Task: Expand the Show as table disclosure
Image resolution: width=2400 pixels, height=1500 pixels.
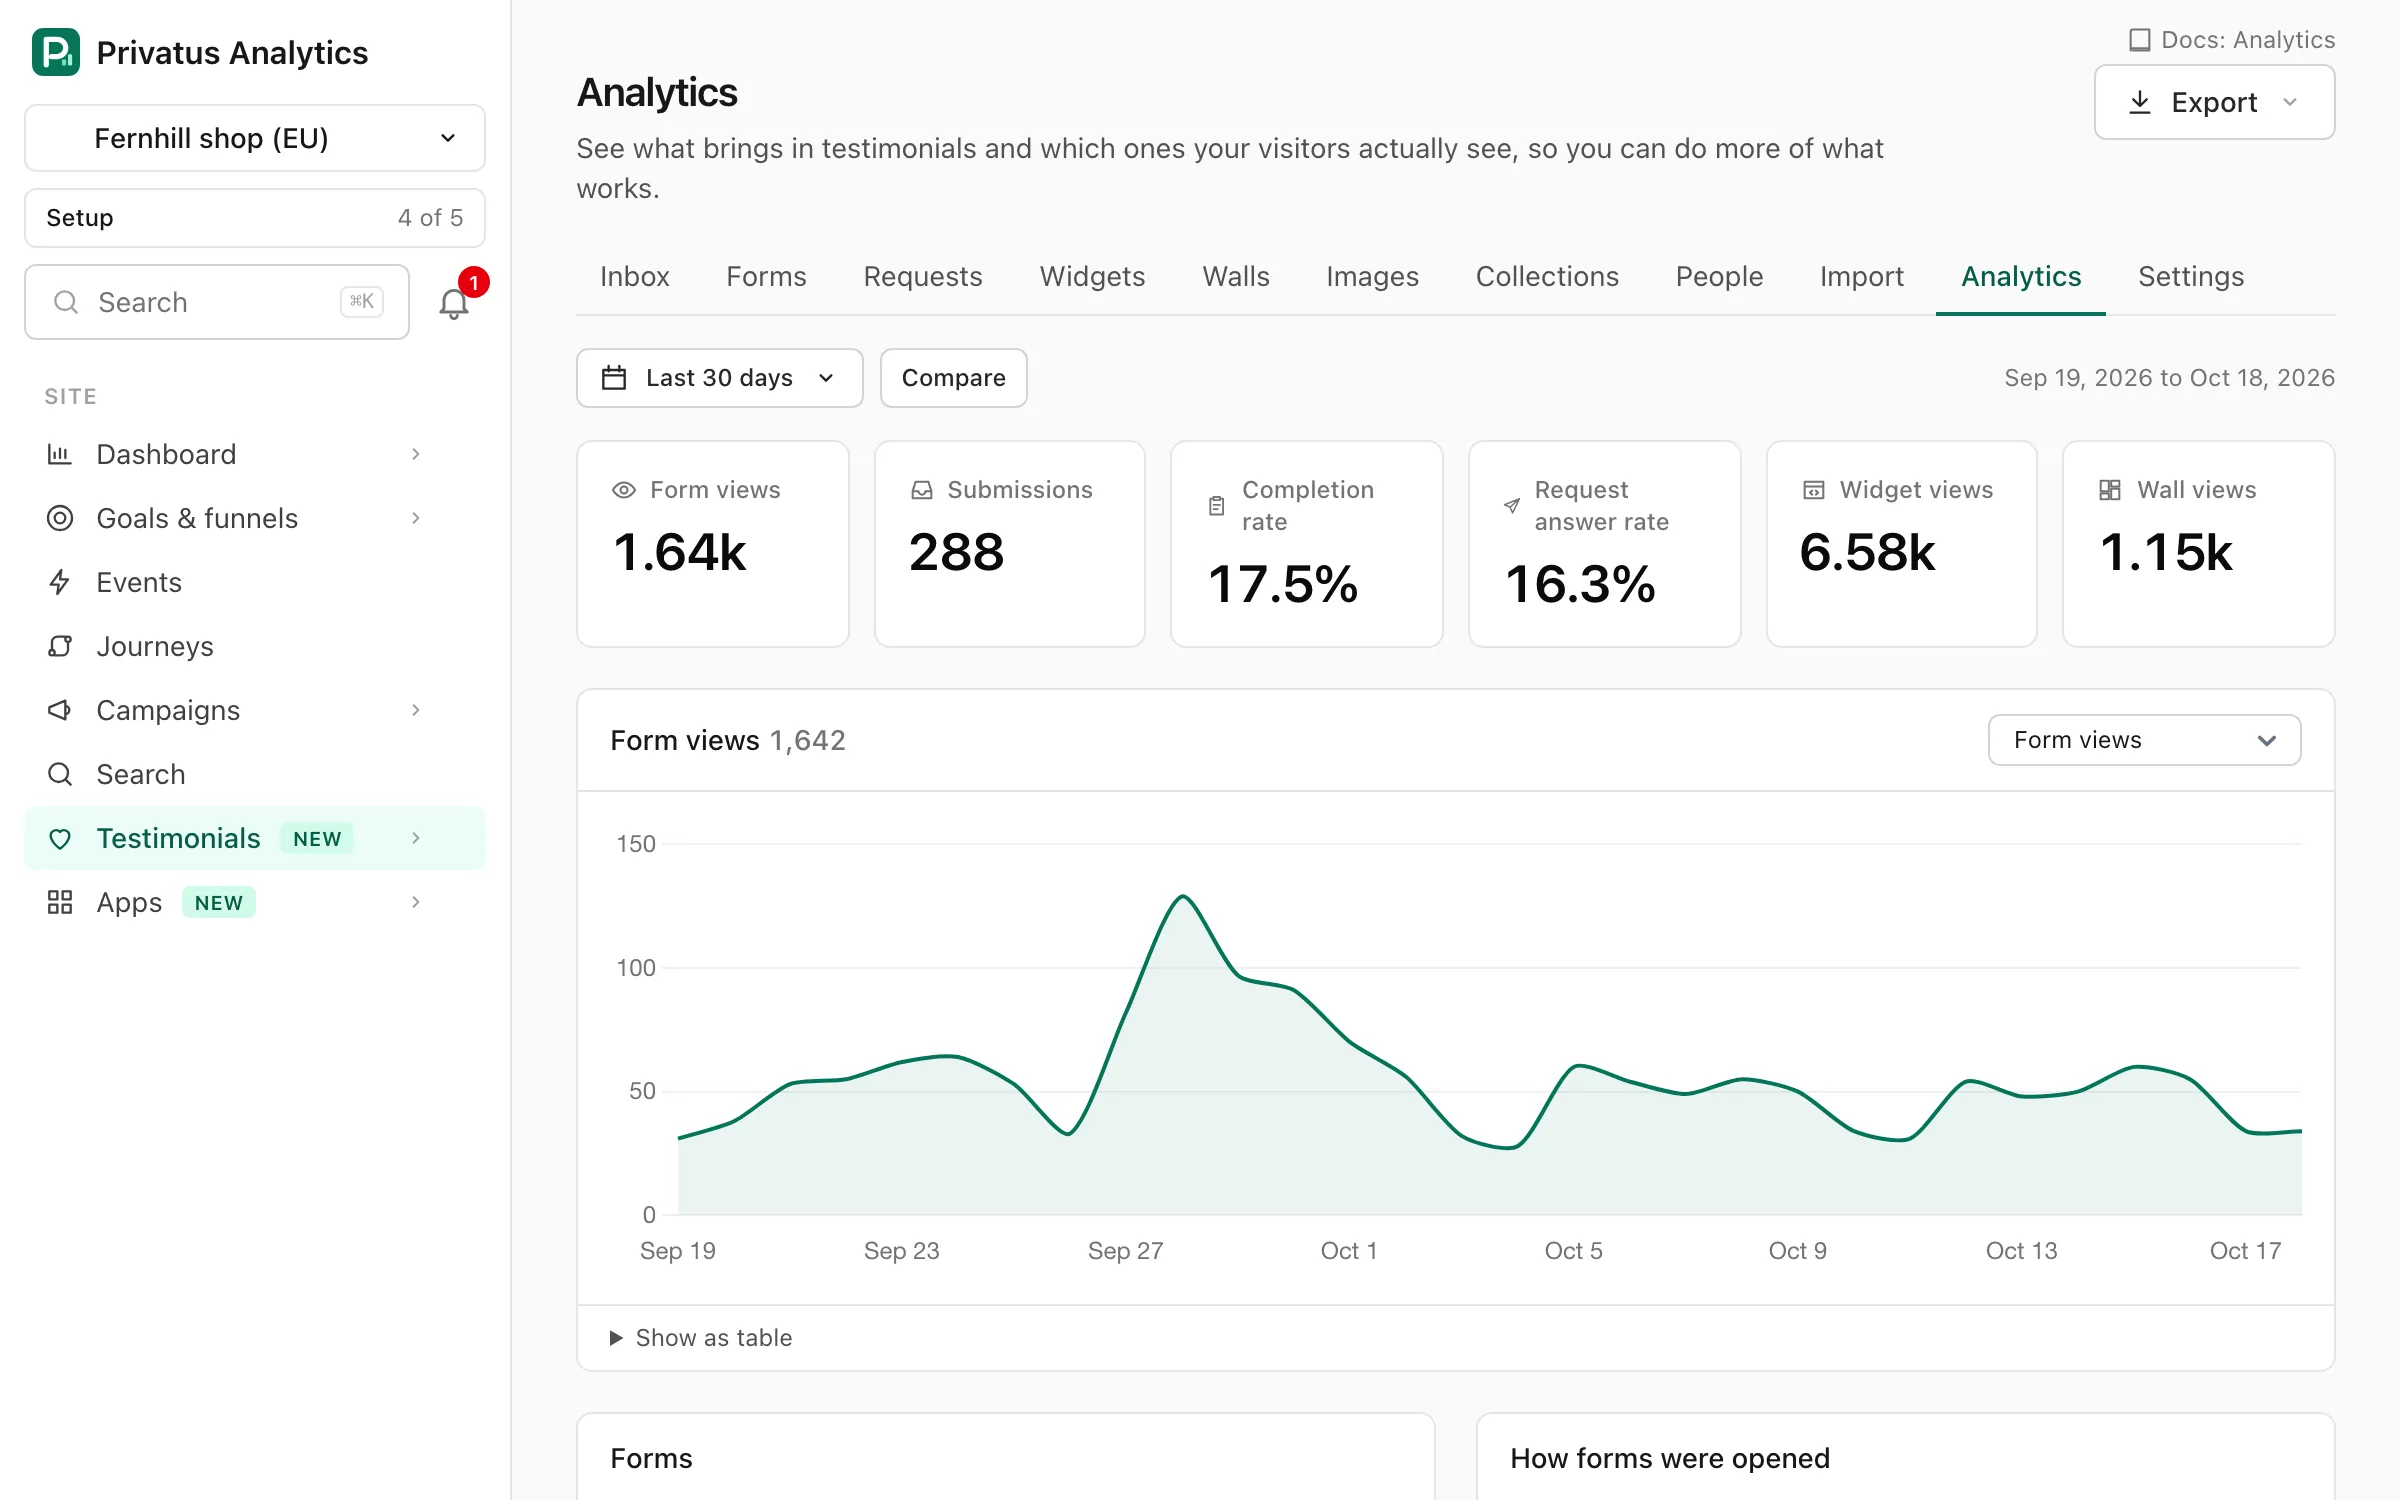Action: coord(702,1338)
